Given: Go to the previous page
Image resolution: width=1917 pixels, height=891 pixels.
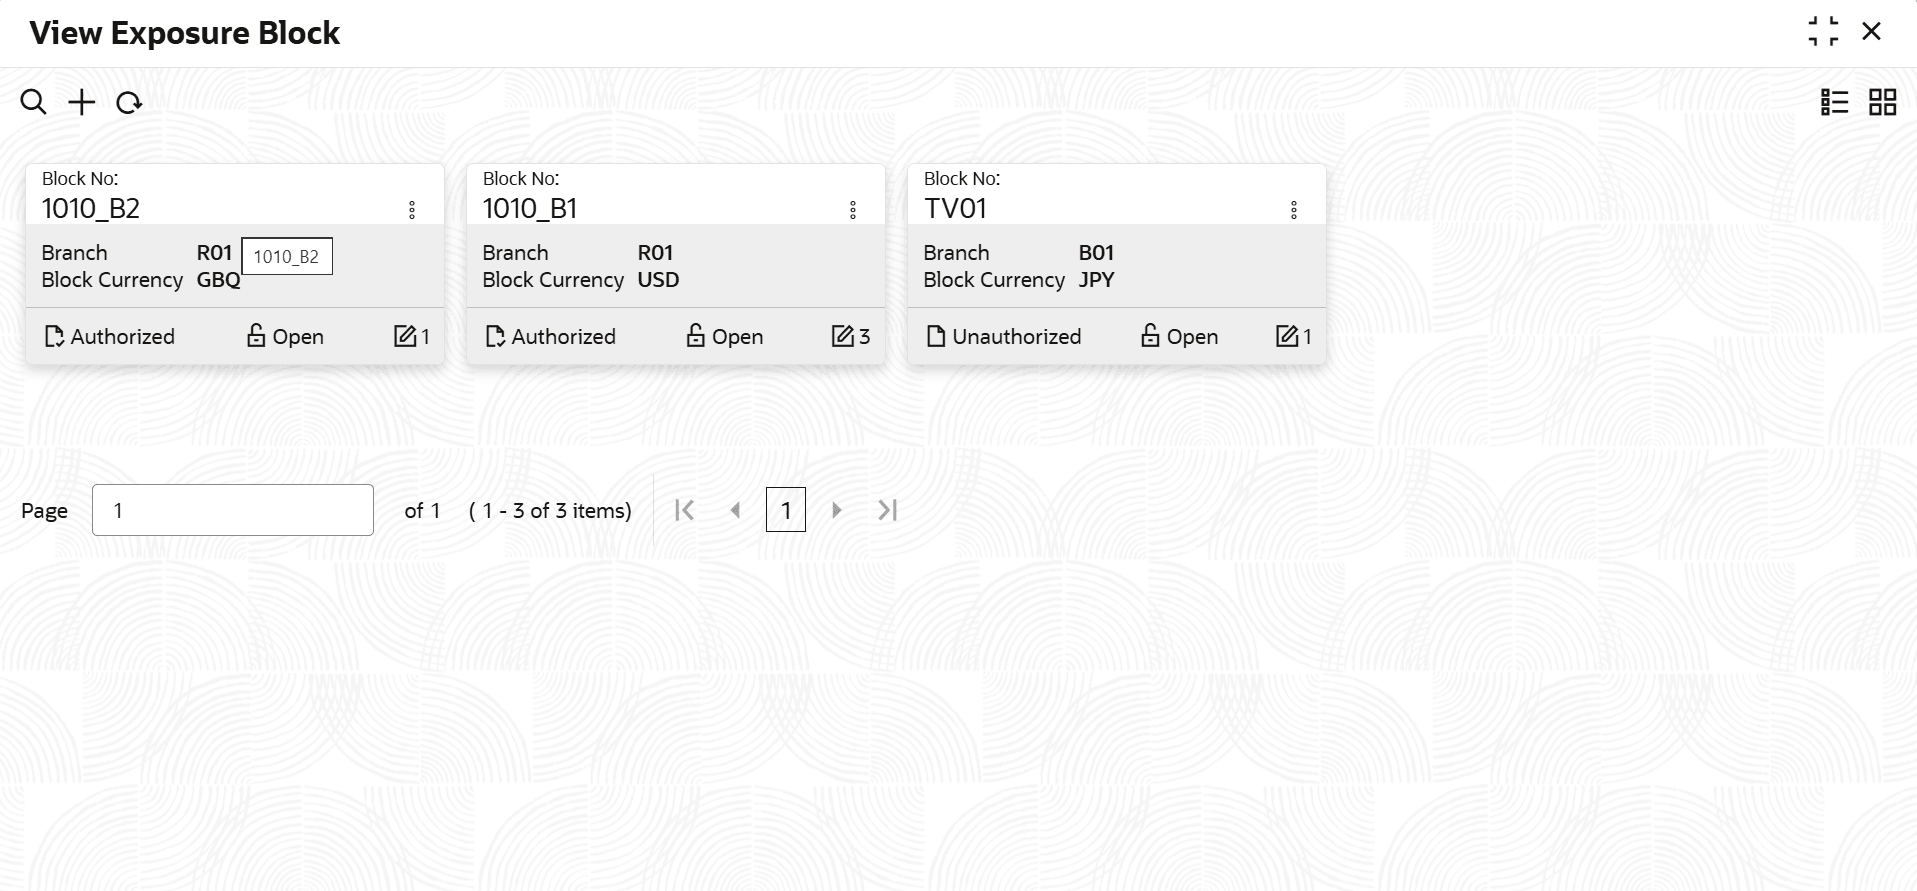Looking at the screenshot, I should pyautogui.click(x=736, y=511).
